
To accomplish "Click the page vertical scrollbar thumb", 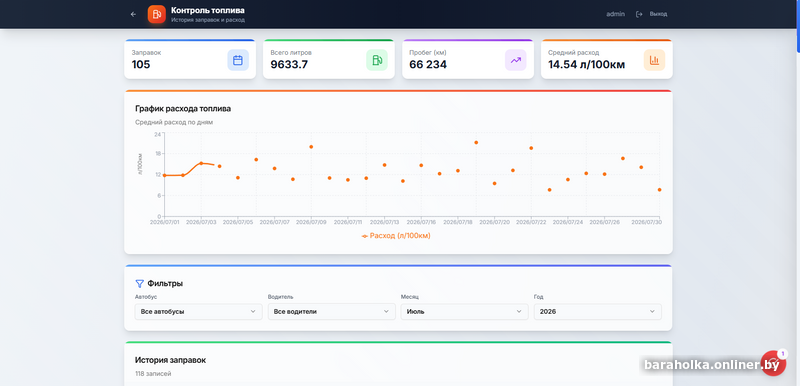I will click(x=798, y=25).
